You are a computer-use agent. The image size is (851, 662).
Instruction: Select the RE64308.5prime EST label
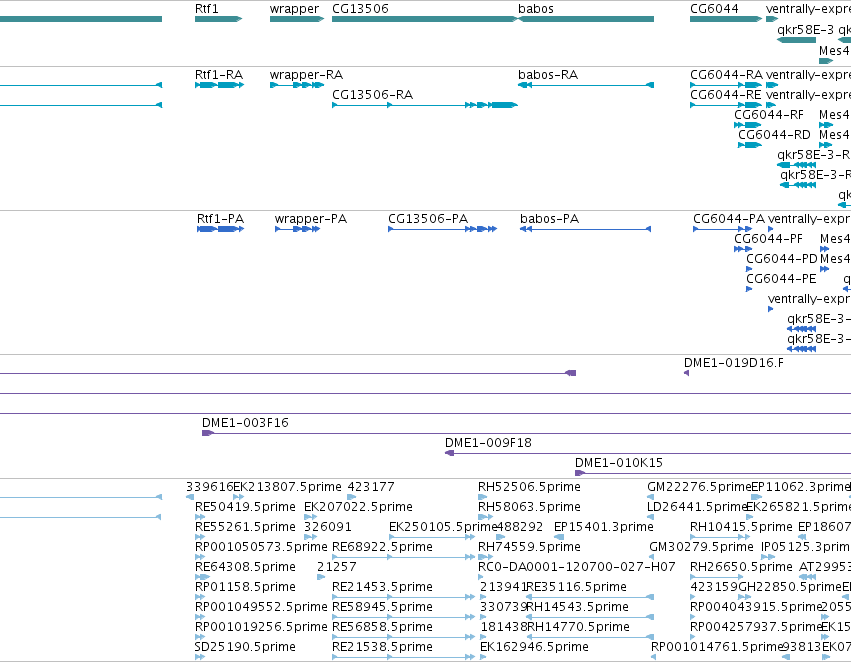point(245,567)
